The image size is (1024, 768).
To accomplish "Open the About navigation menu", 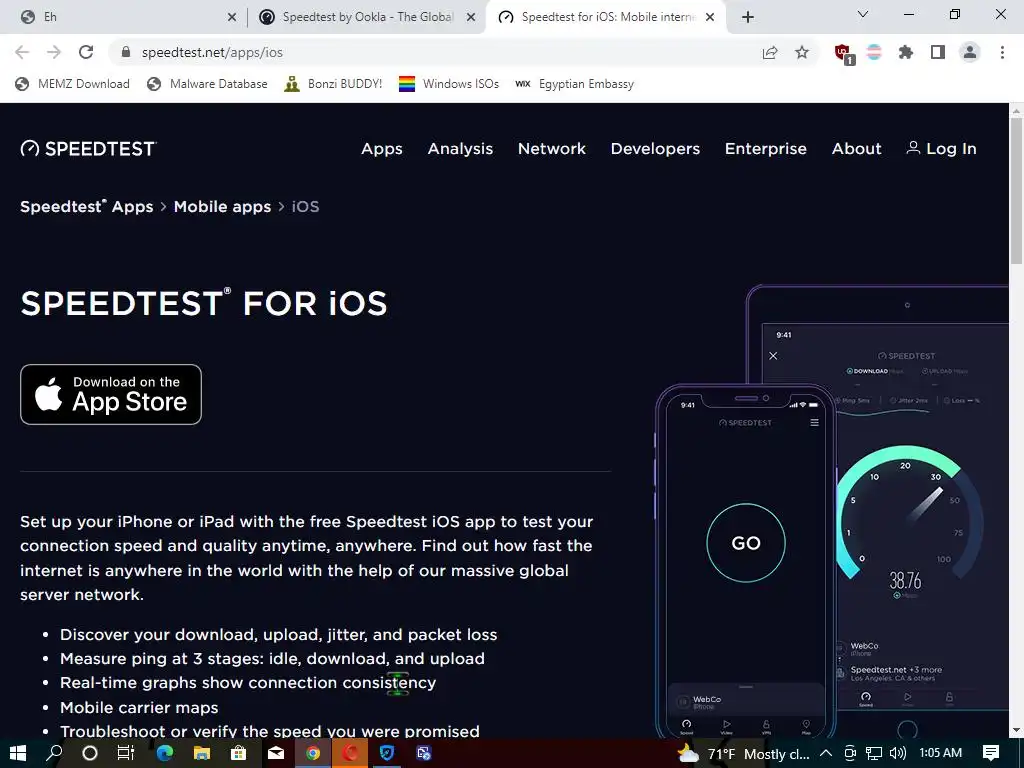I will [856, 149].
